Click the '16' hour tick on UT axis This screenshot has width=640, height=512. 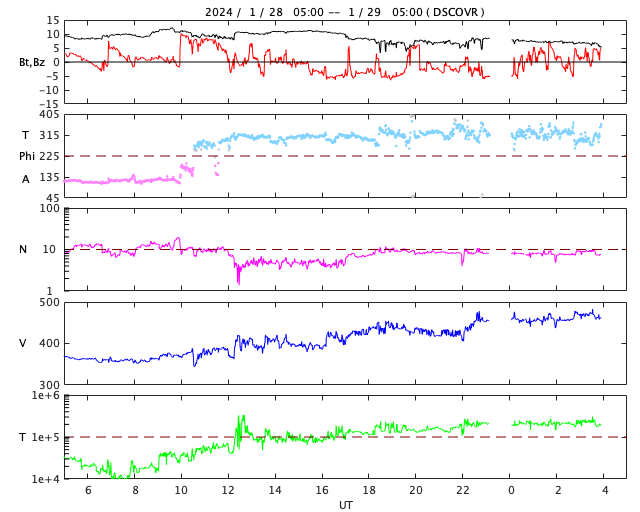click(322, 490)
